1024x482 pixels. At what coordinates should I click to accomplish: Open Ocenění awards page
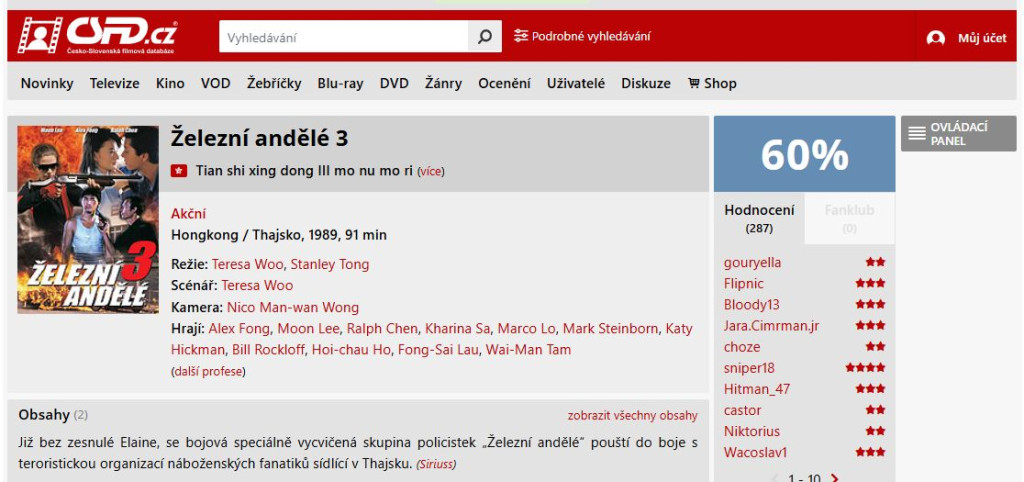click(x=504, y=83)
